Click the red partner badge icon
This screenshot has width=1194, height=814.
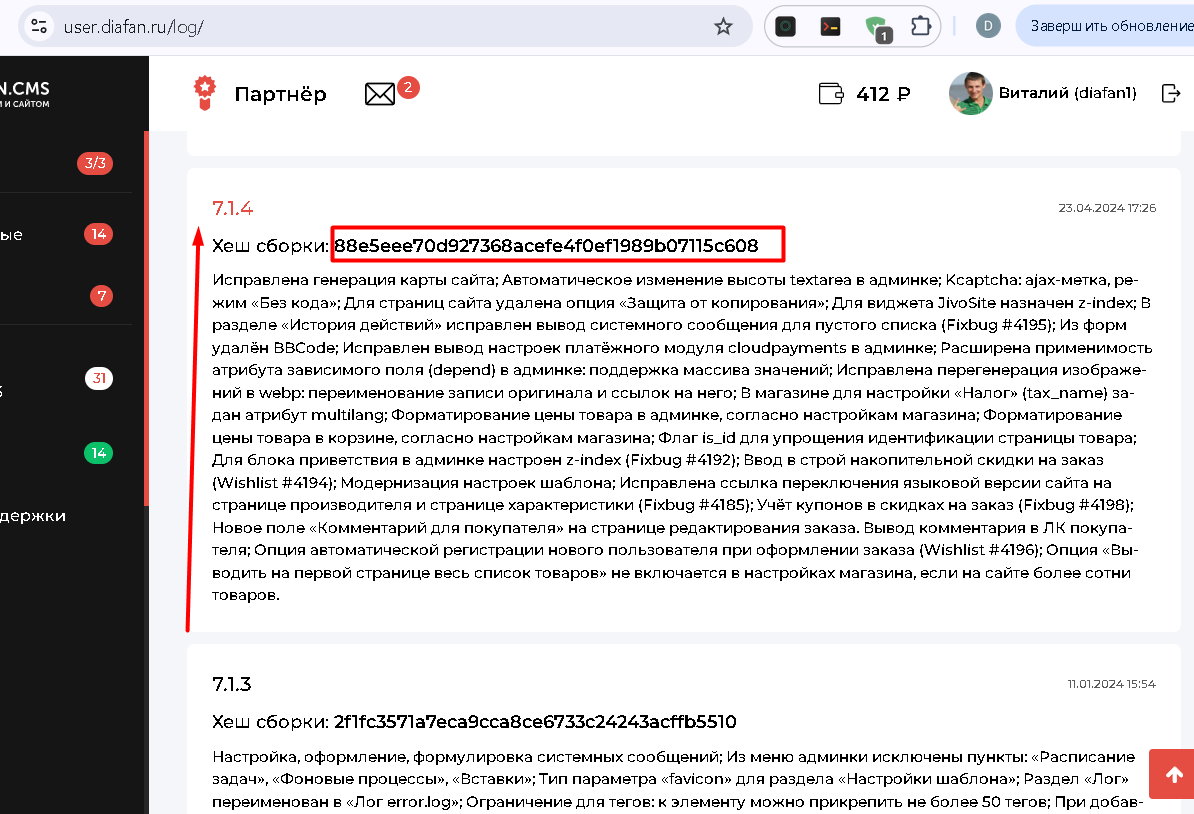[204, 93]
